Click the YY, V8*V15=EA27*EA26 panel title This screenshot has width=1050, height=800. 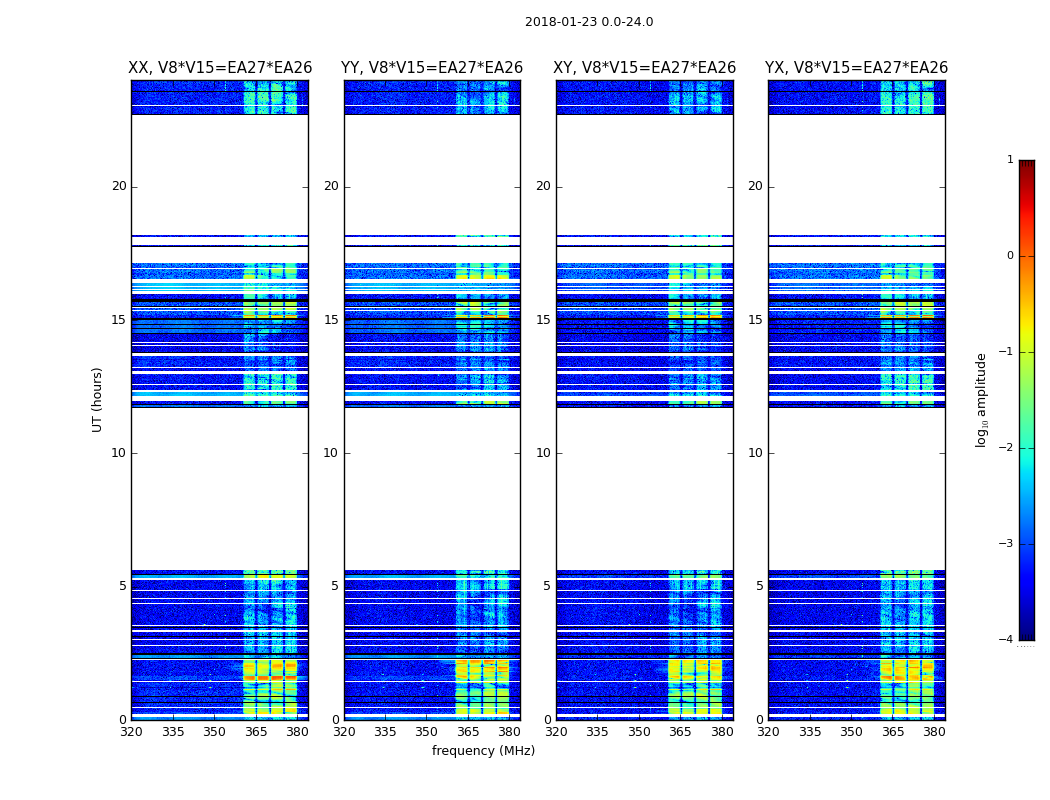[432, 68]
